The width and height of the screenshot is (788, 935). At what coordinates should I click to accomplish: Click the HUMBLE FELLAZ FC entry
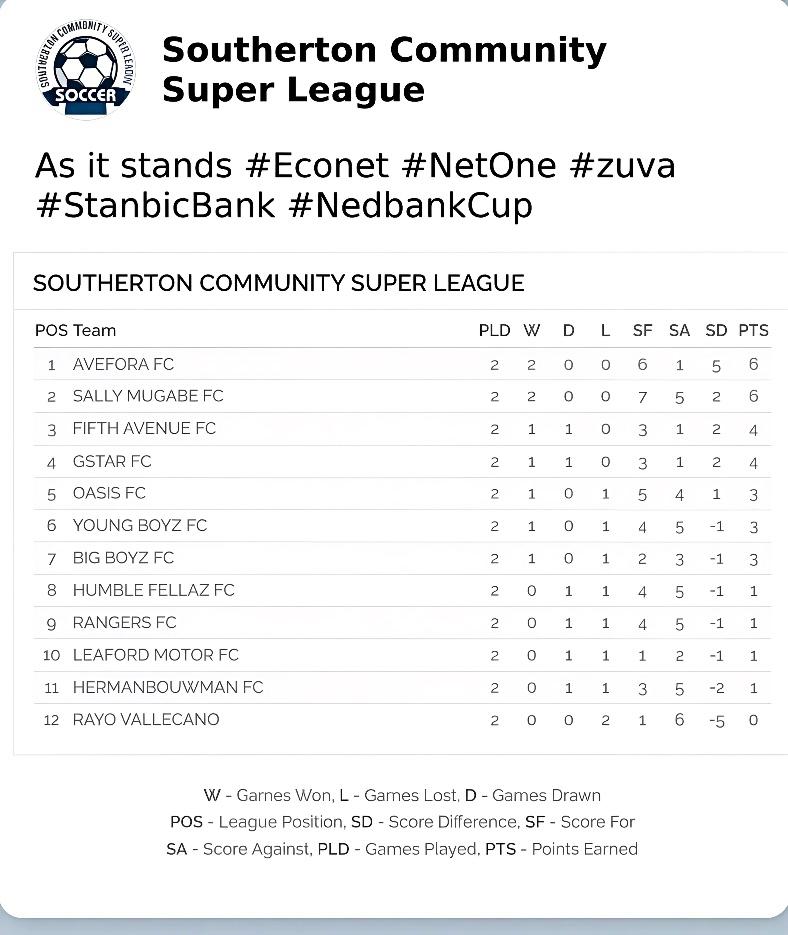click(x=153, y=590)
